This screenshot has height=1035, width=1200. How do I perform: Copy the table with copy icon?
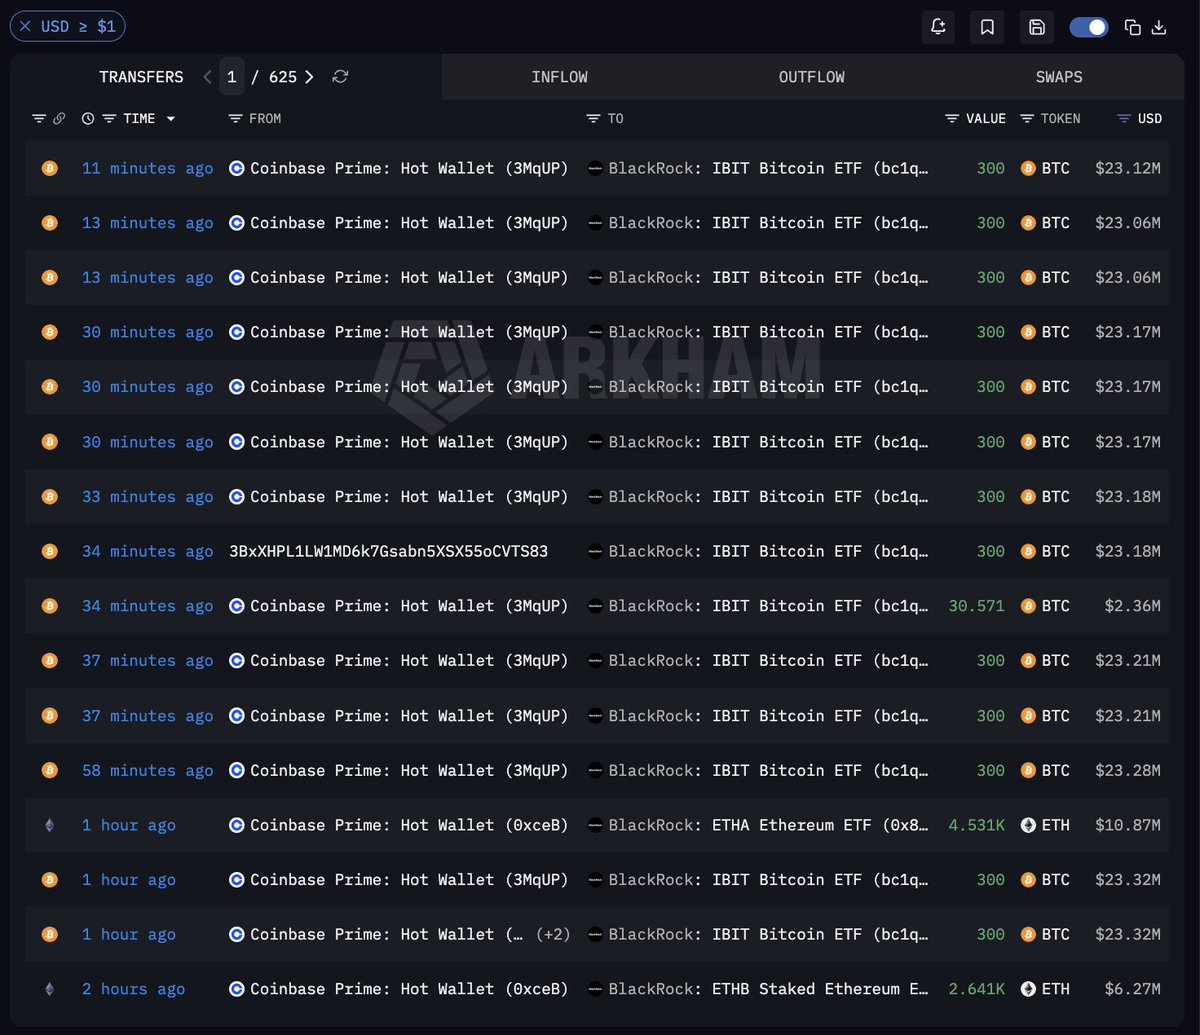1133,27
